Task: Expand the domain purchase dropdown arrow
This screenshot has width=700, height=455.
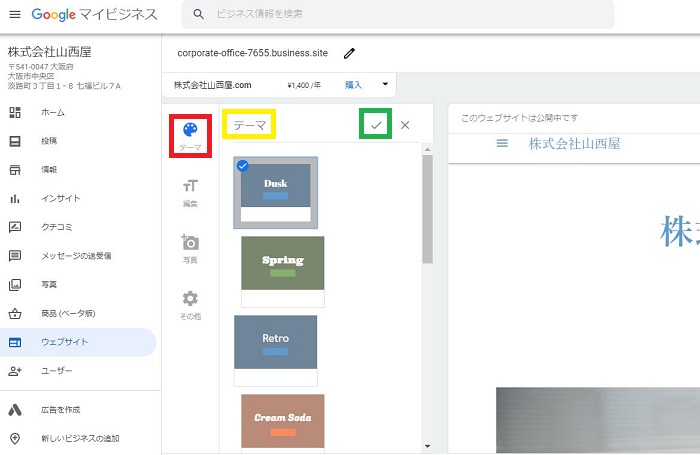Action: [385, 84]
